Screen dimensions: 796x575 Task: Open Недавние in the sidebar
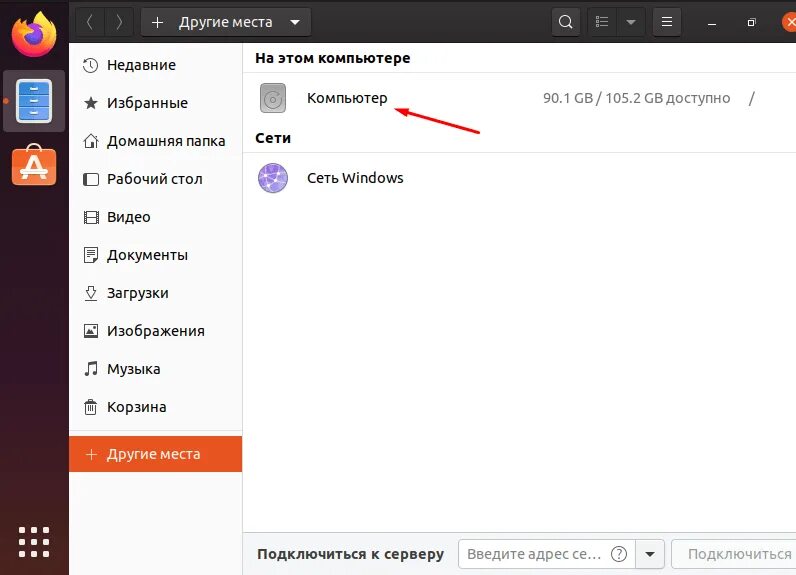[141, 65]
